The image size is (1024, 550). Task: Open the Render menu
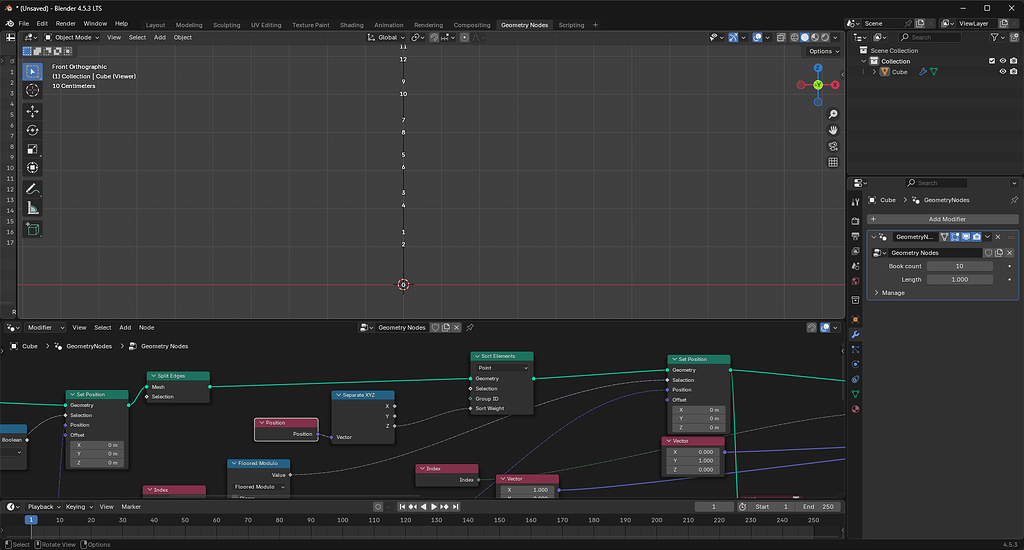[65, 24]
